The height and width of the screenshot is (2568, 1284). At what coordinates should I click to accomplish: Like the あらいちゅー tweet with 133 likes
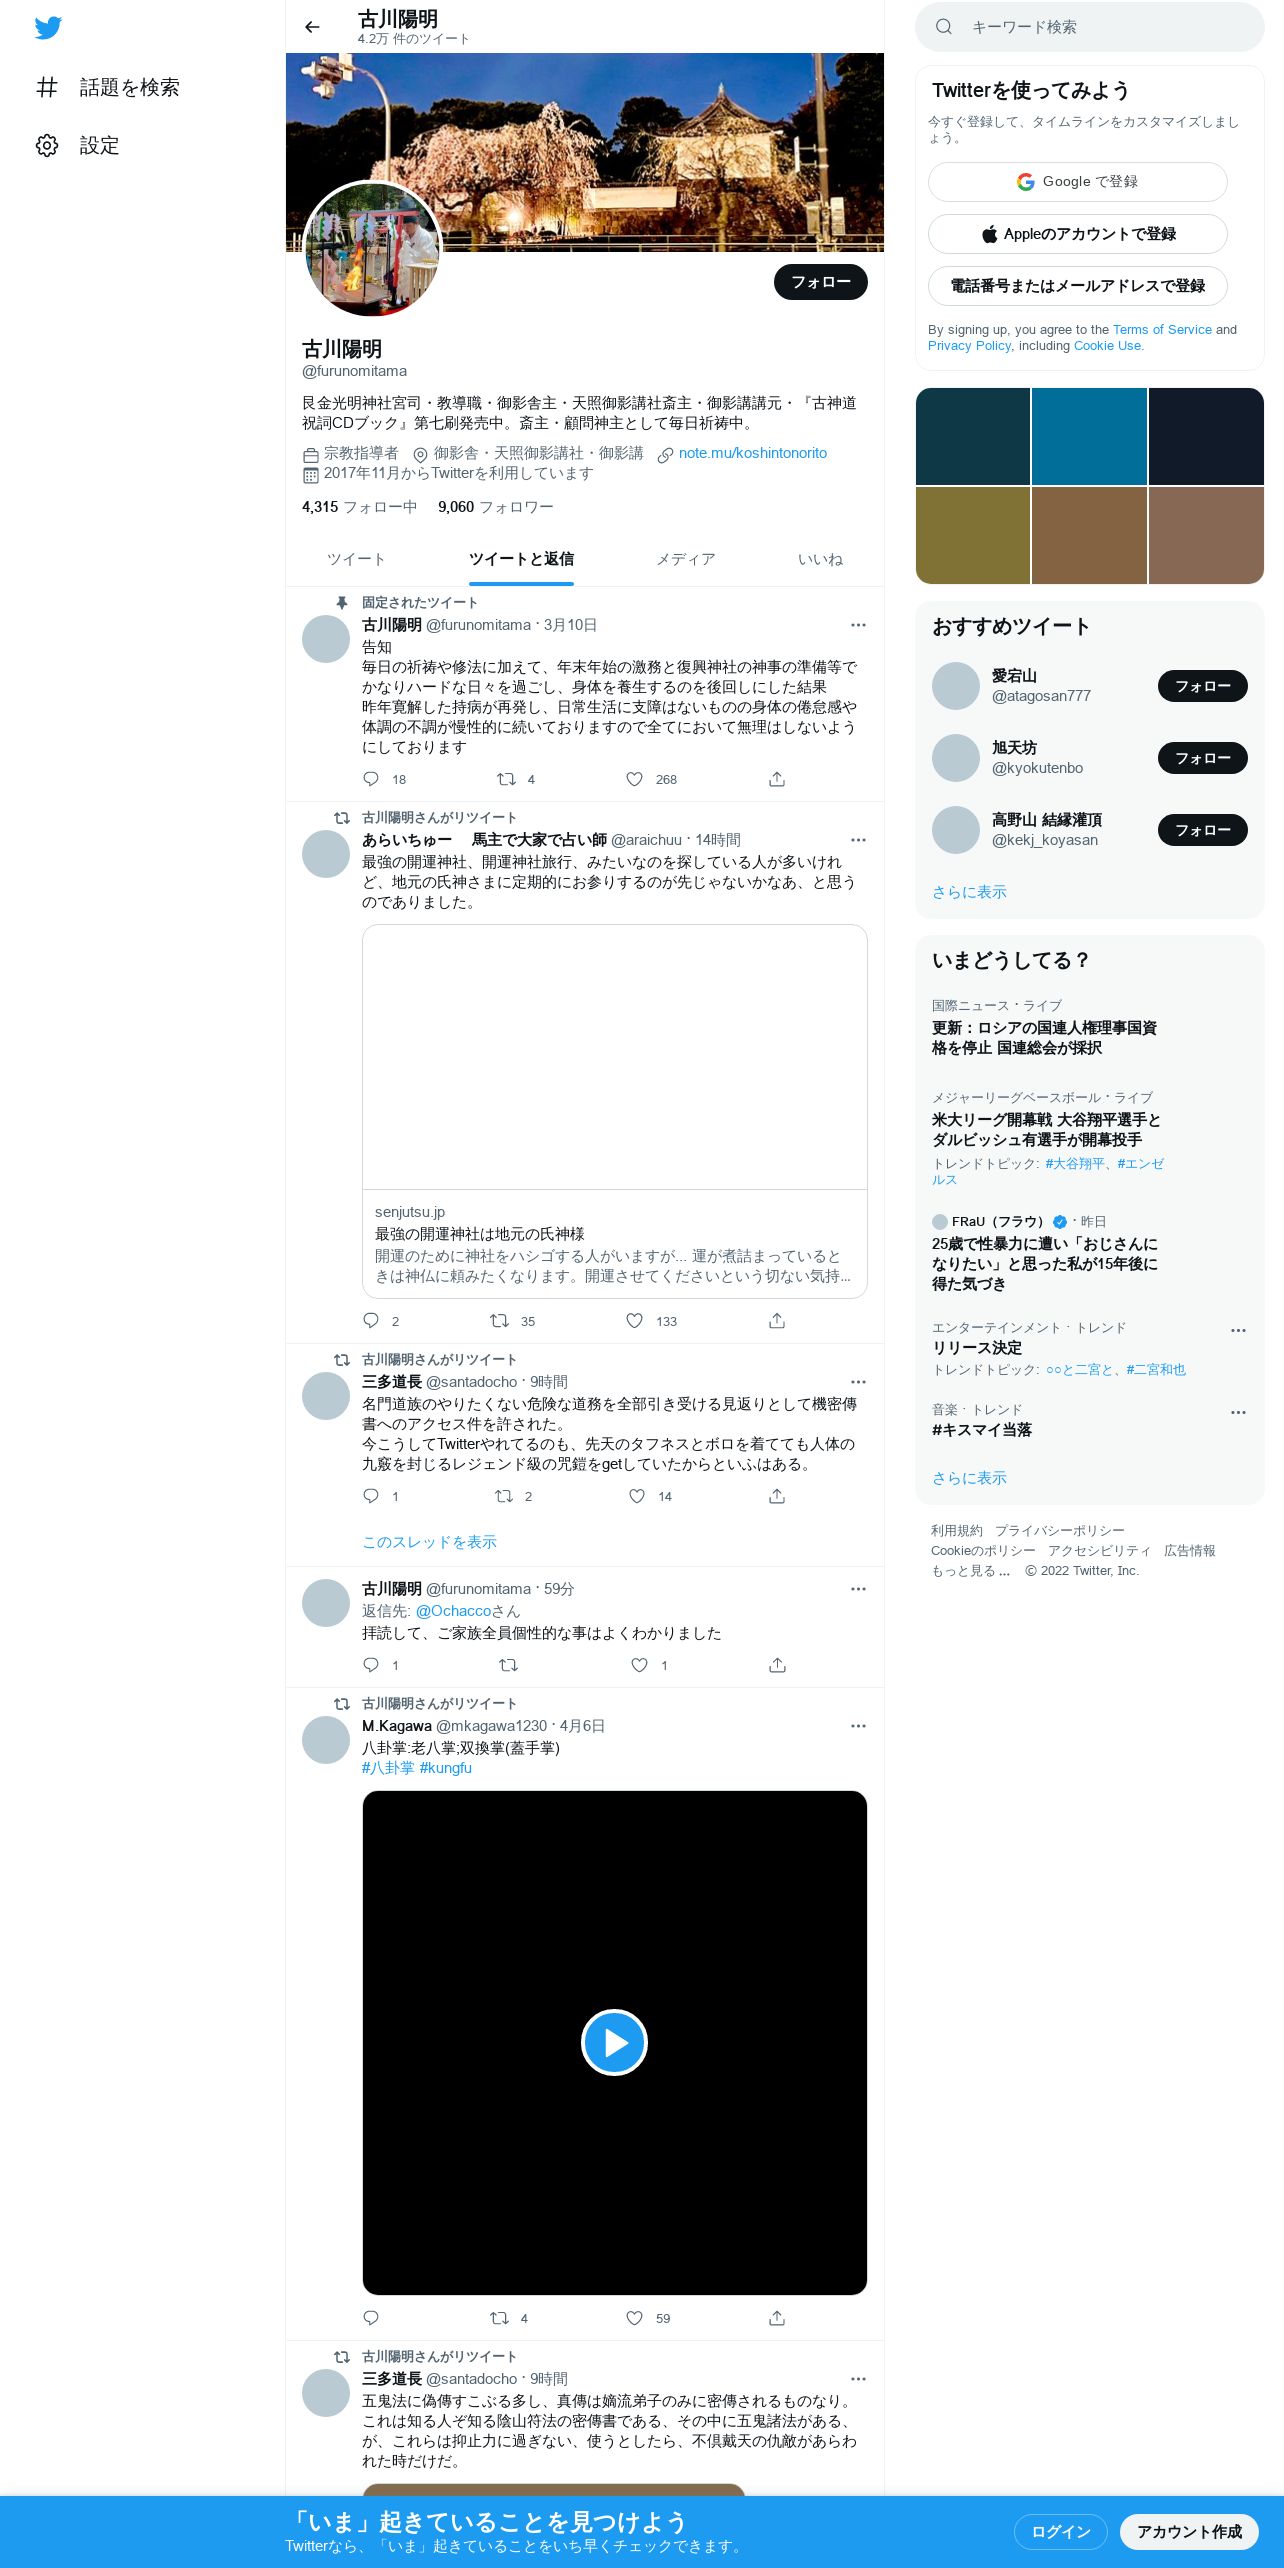click(x=634, y=1321)
